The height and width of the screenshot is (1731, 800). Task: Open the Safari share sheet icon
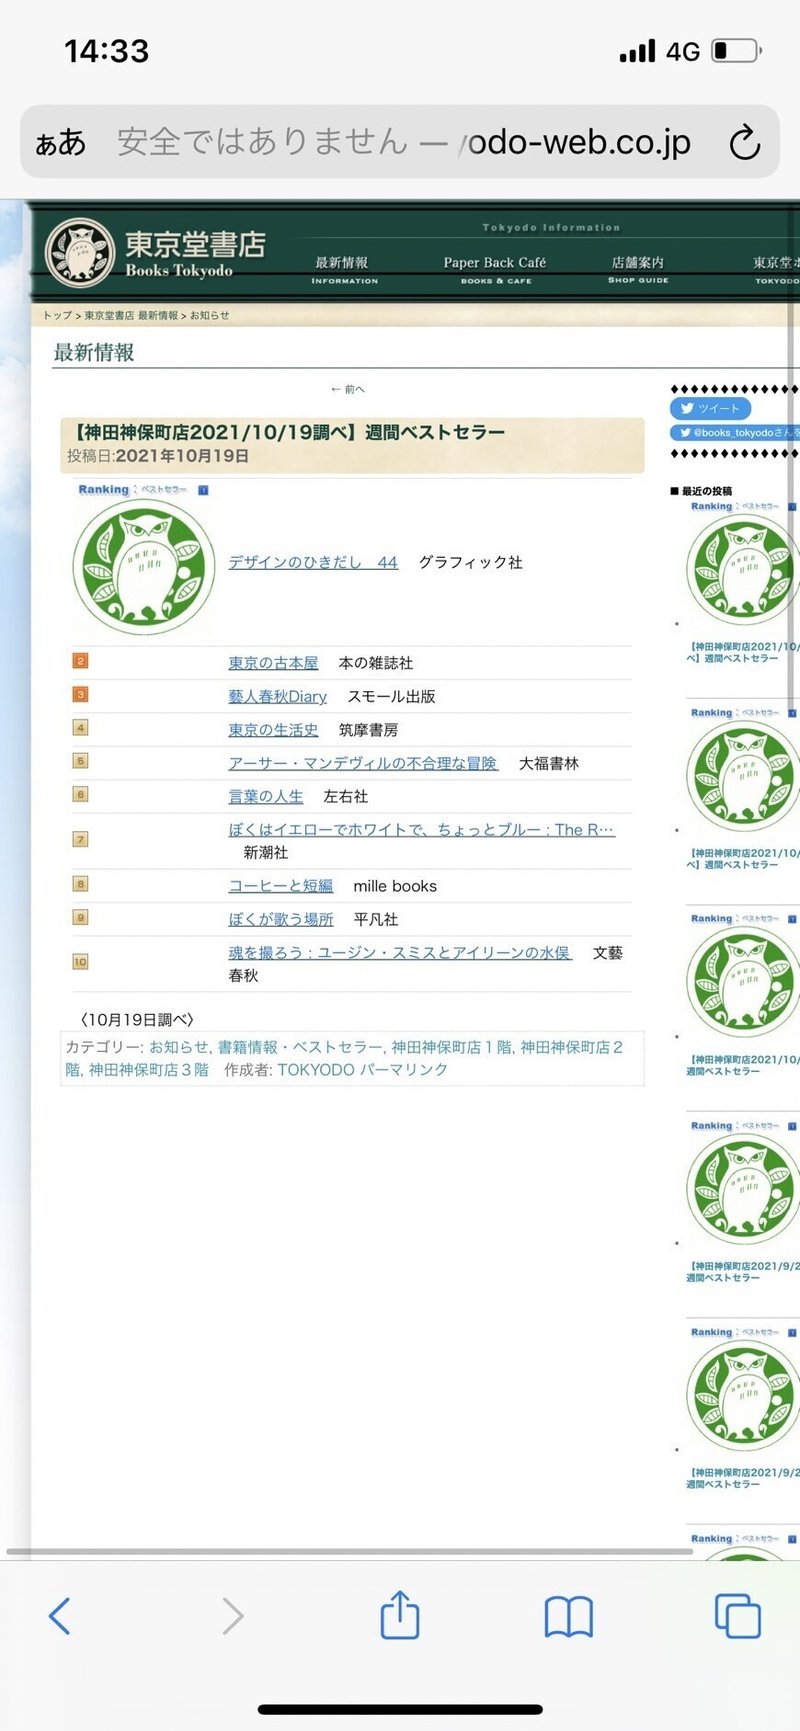400,1614
